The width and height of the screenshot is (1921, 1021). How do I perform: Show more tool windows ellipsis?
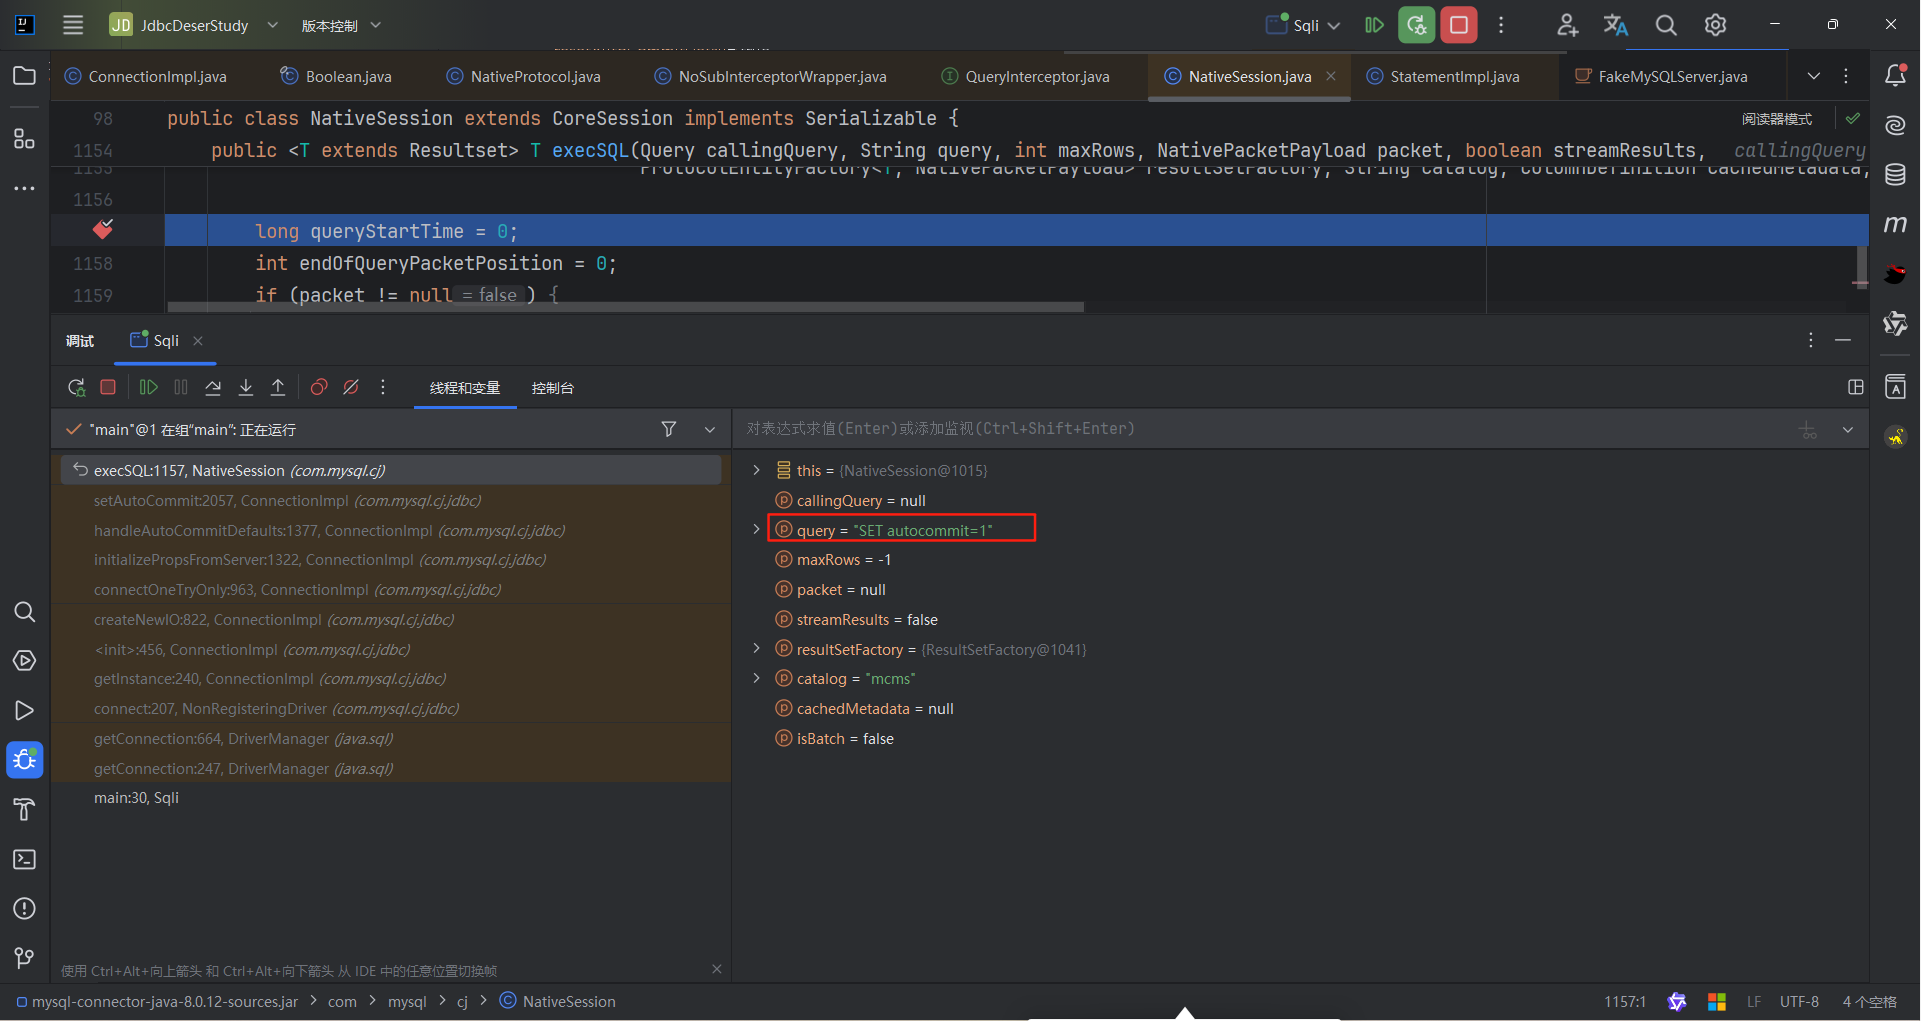24,188
